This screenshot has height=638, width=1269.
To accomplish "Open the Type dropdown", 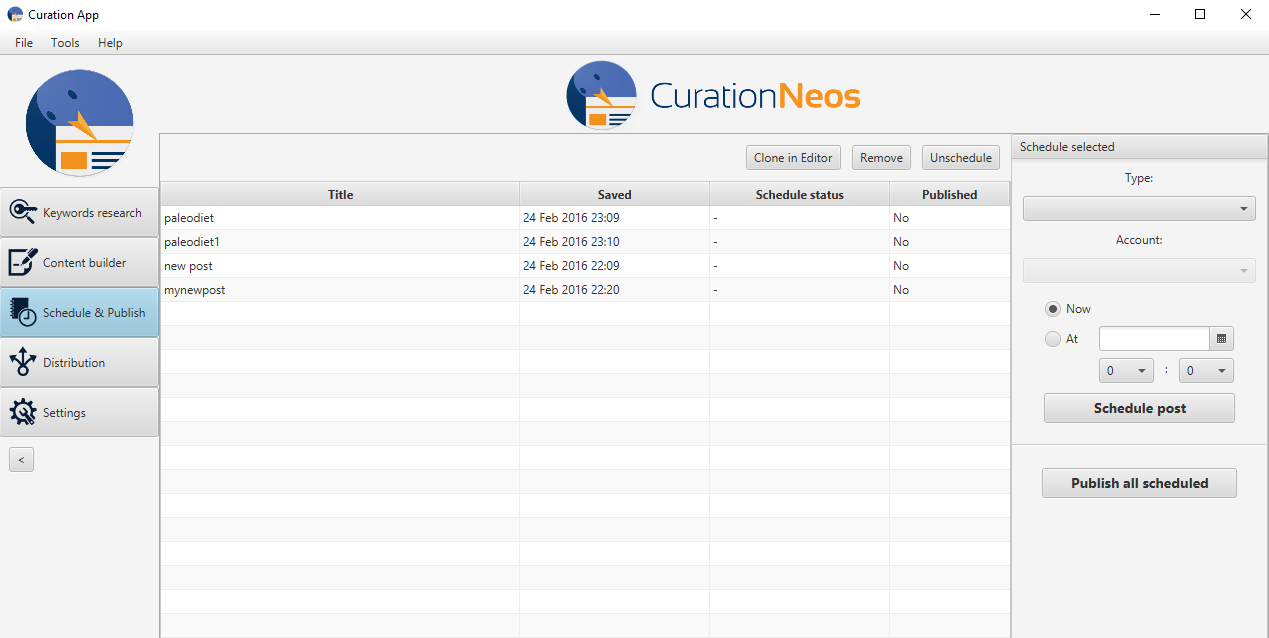I will (1139, 209).
